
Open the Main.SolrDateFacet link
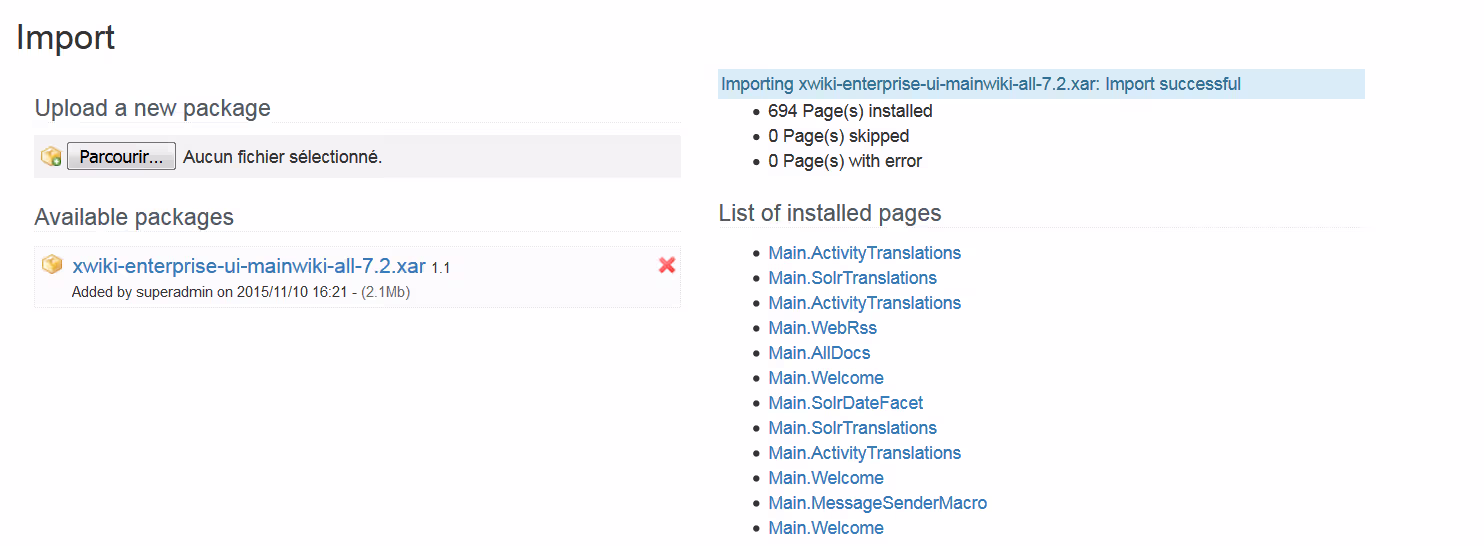click(845, 403)
